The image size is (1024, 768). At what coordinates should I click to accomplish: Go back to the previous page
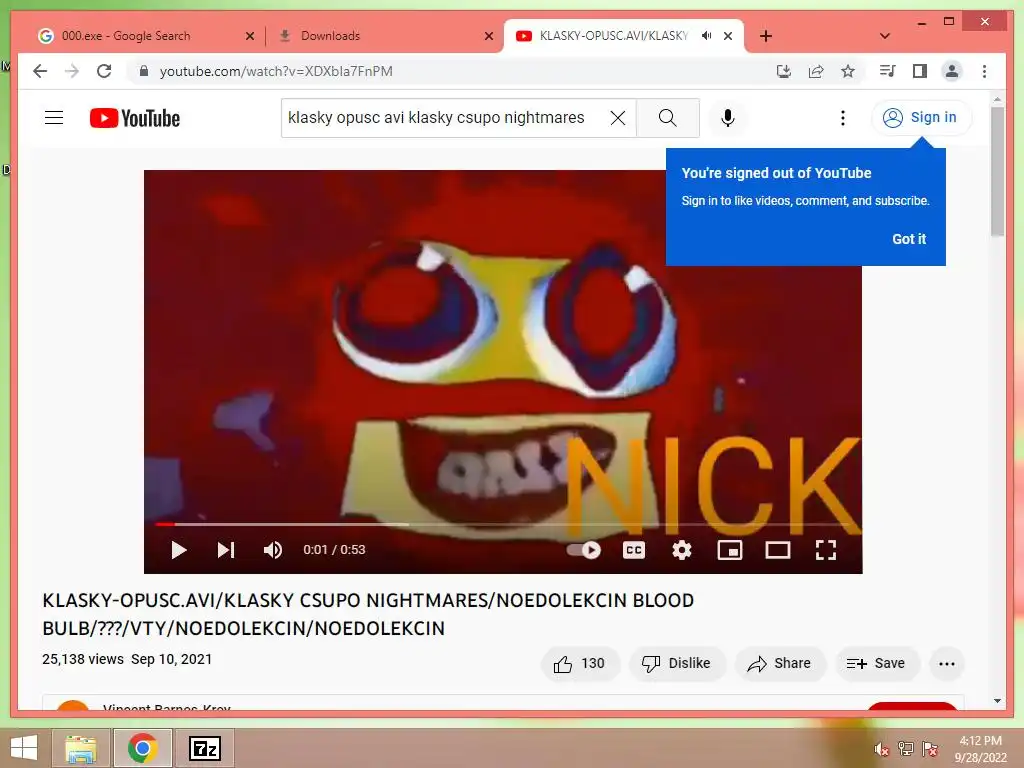(x=40, y=71)
